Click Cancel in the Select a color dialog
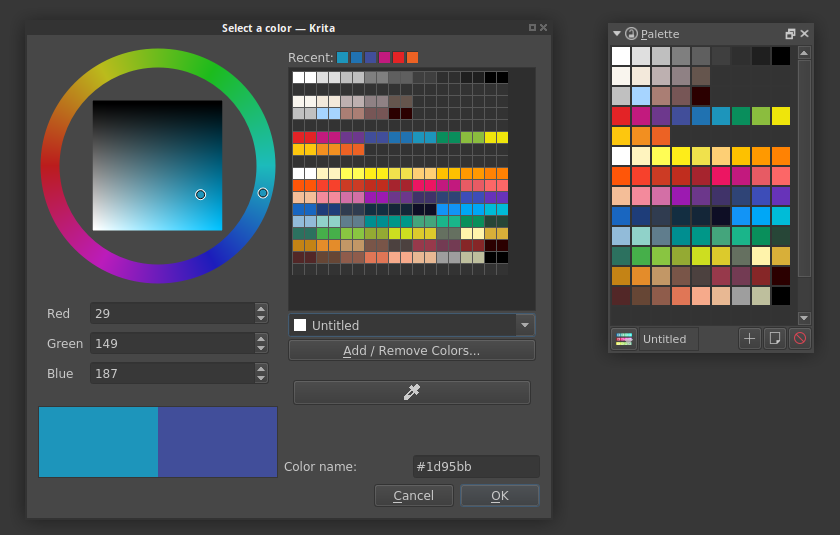Screen dimensions: 840x535 414,495
